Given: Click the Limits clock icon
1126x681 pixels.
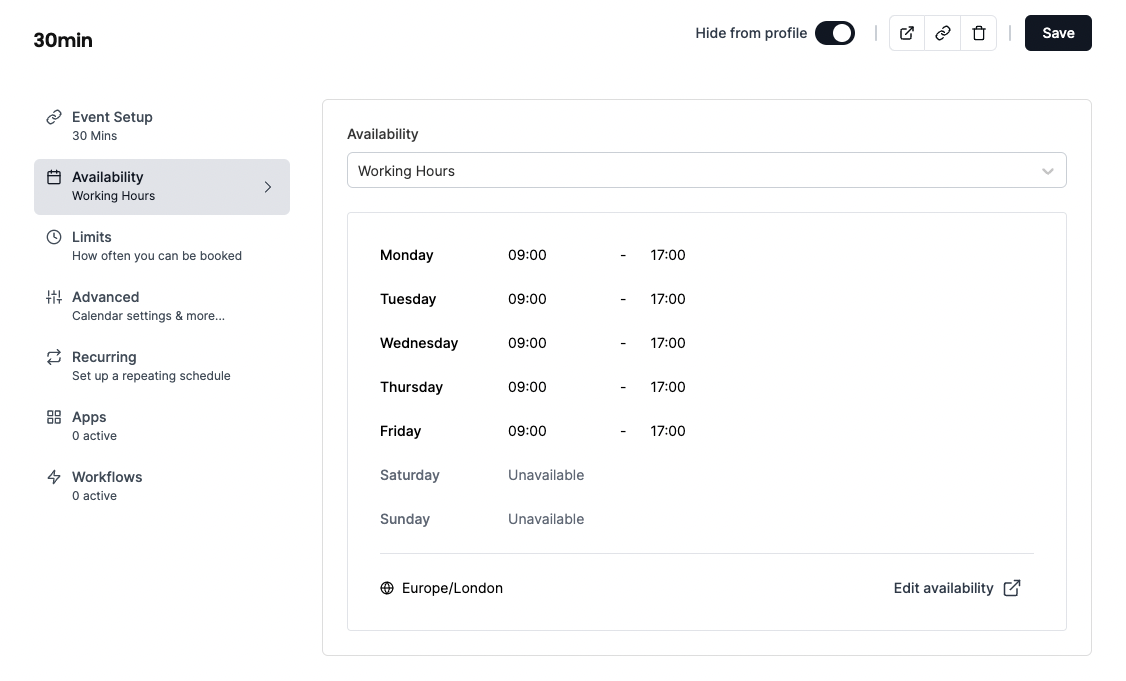Looking at the screenshot, I should (x=54, y=237).
